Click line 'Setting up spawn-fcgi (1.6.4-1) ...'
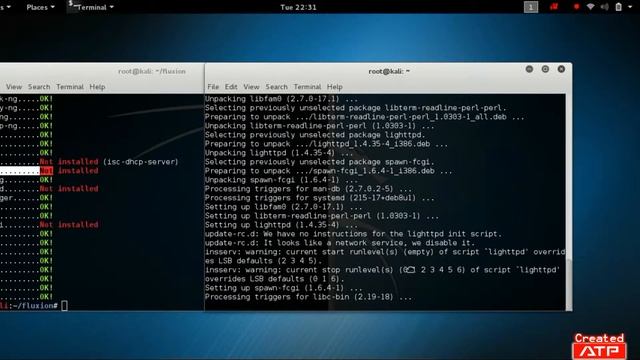This screenshot has width=640, height=360. point(283,288)
